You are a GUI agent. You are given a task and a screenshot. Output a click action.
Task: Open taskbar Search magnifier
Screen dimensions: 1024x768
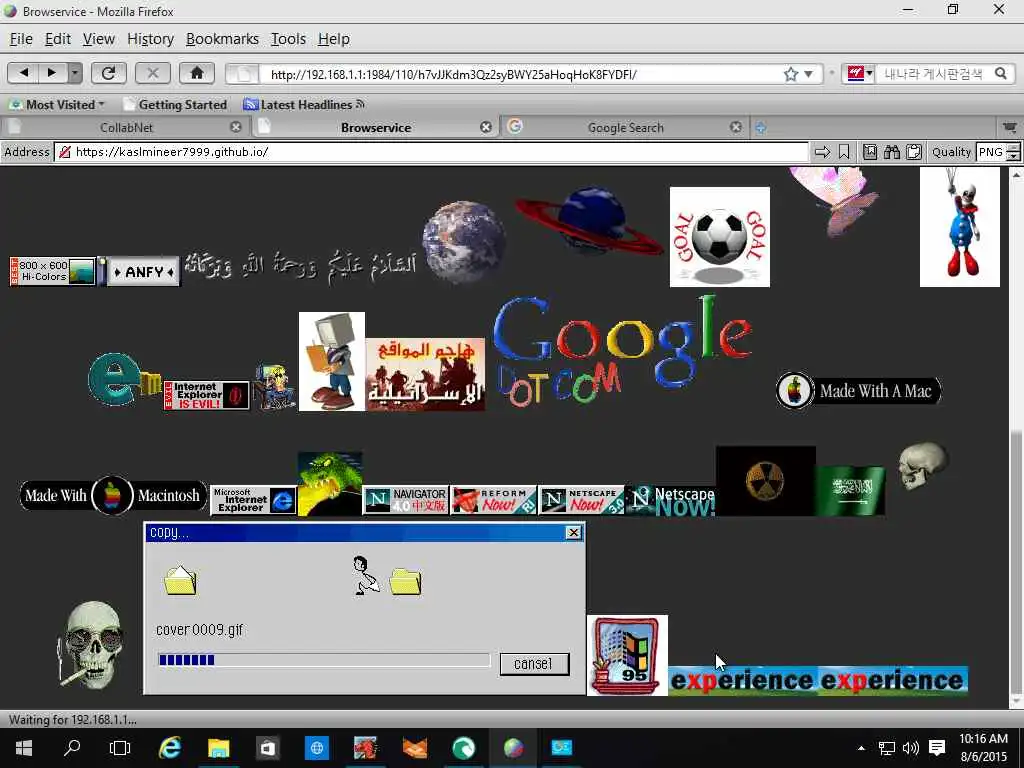point(72,748)
